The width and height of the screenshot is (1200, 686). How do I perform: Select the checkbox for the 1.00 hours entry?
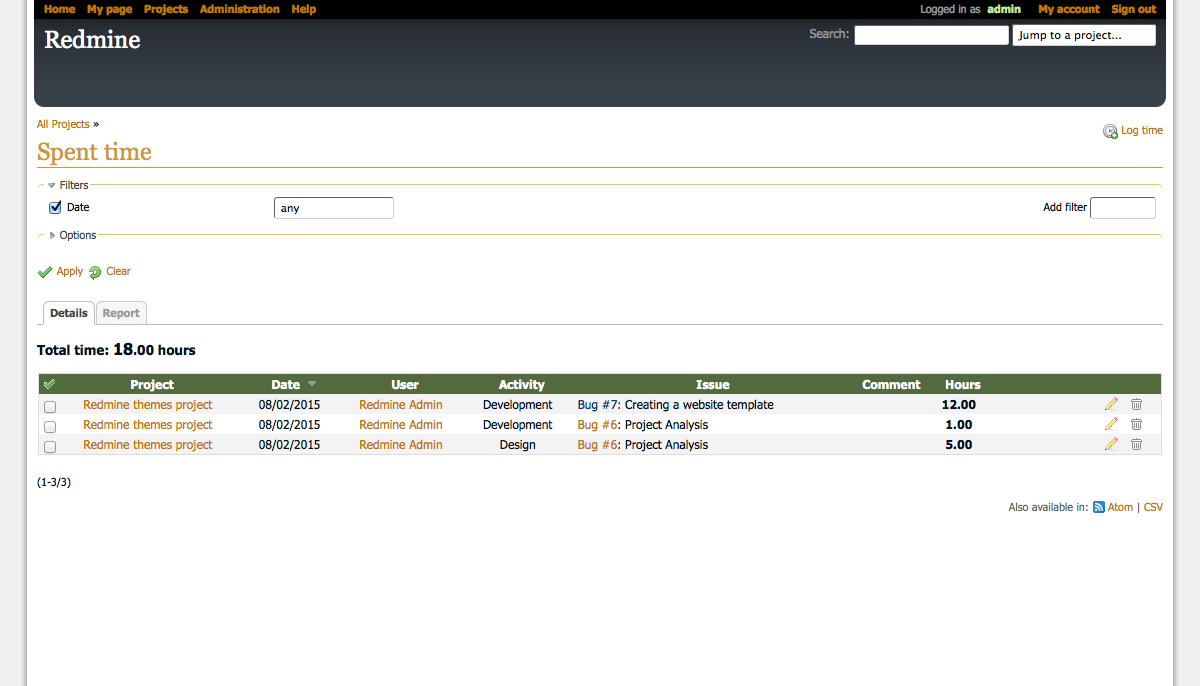(x=50, y=426)
